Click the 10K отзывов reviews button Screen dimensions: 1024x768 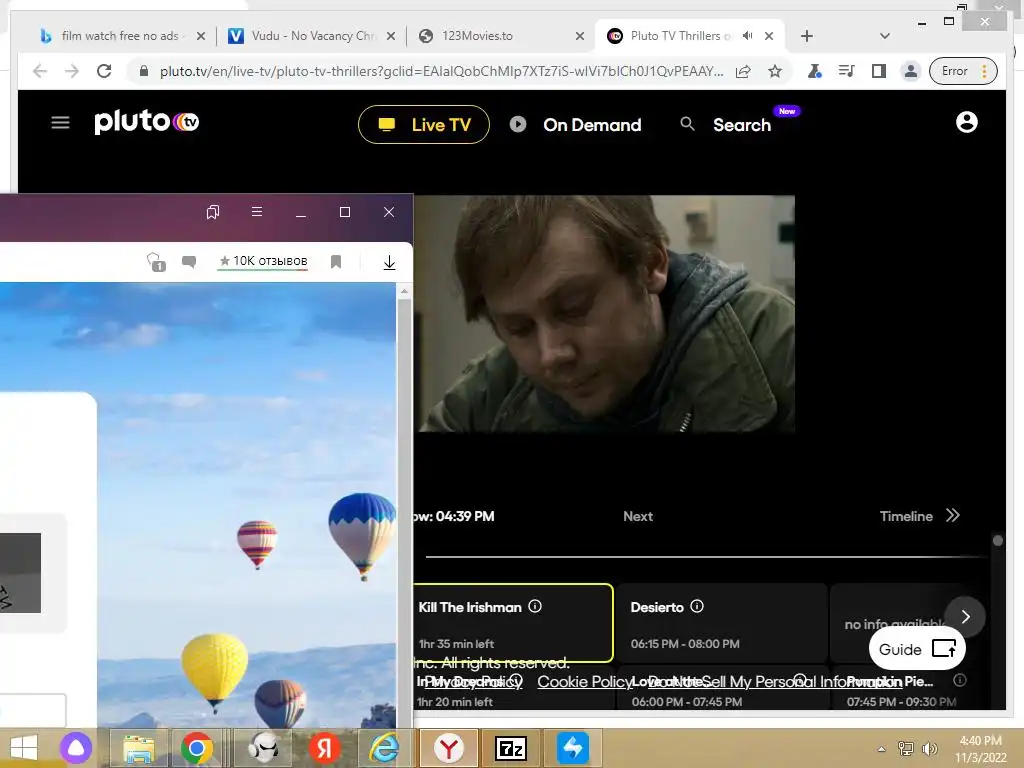pos(263,261)
